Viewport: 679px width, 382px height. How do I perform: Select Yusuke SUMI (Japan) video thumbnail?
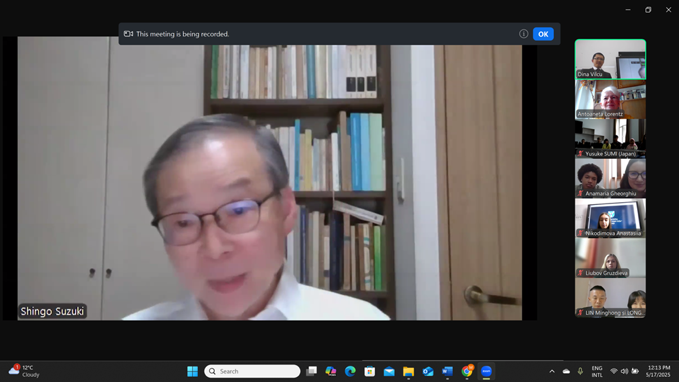pyautogui.click(x=610, y=139)
